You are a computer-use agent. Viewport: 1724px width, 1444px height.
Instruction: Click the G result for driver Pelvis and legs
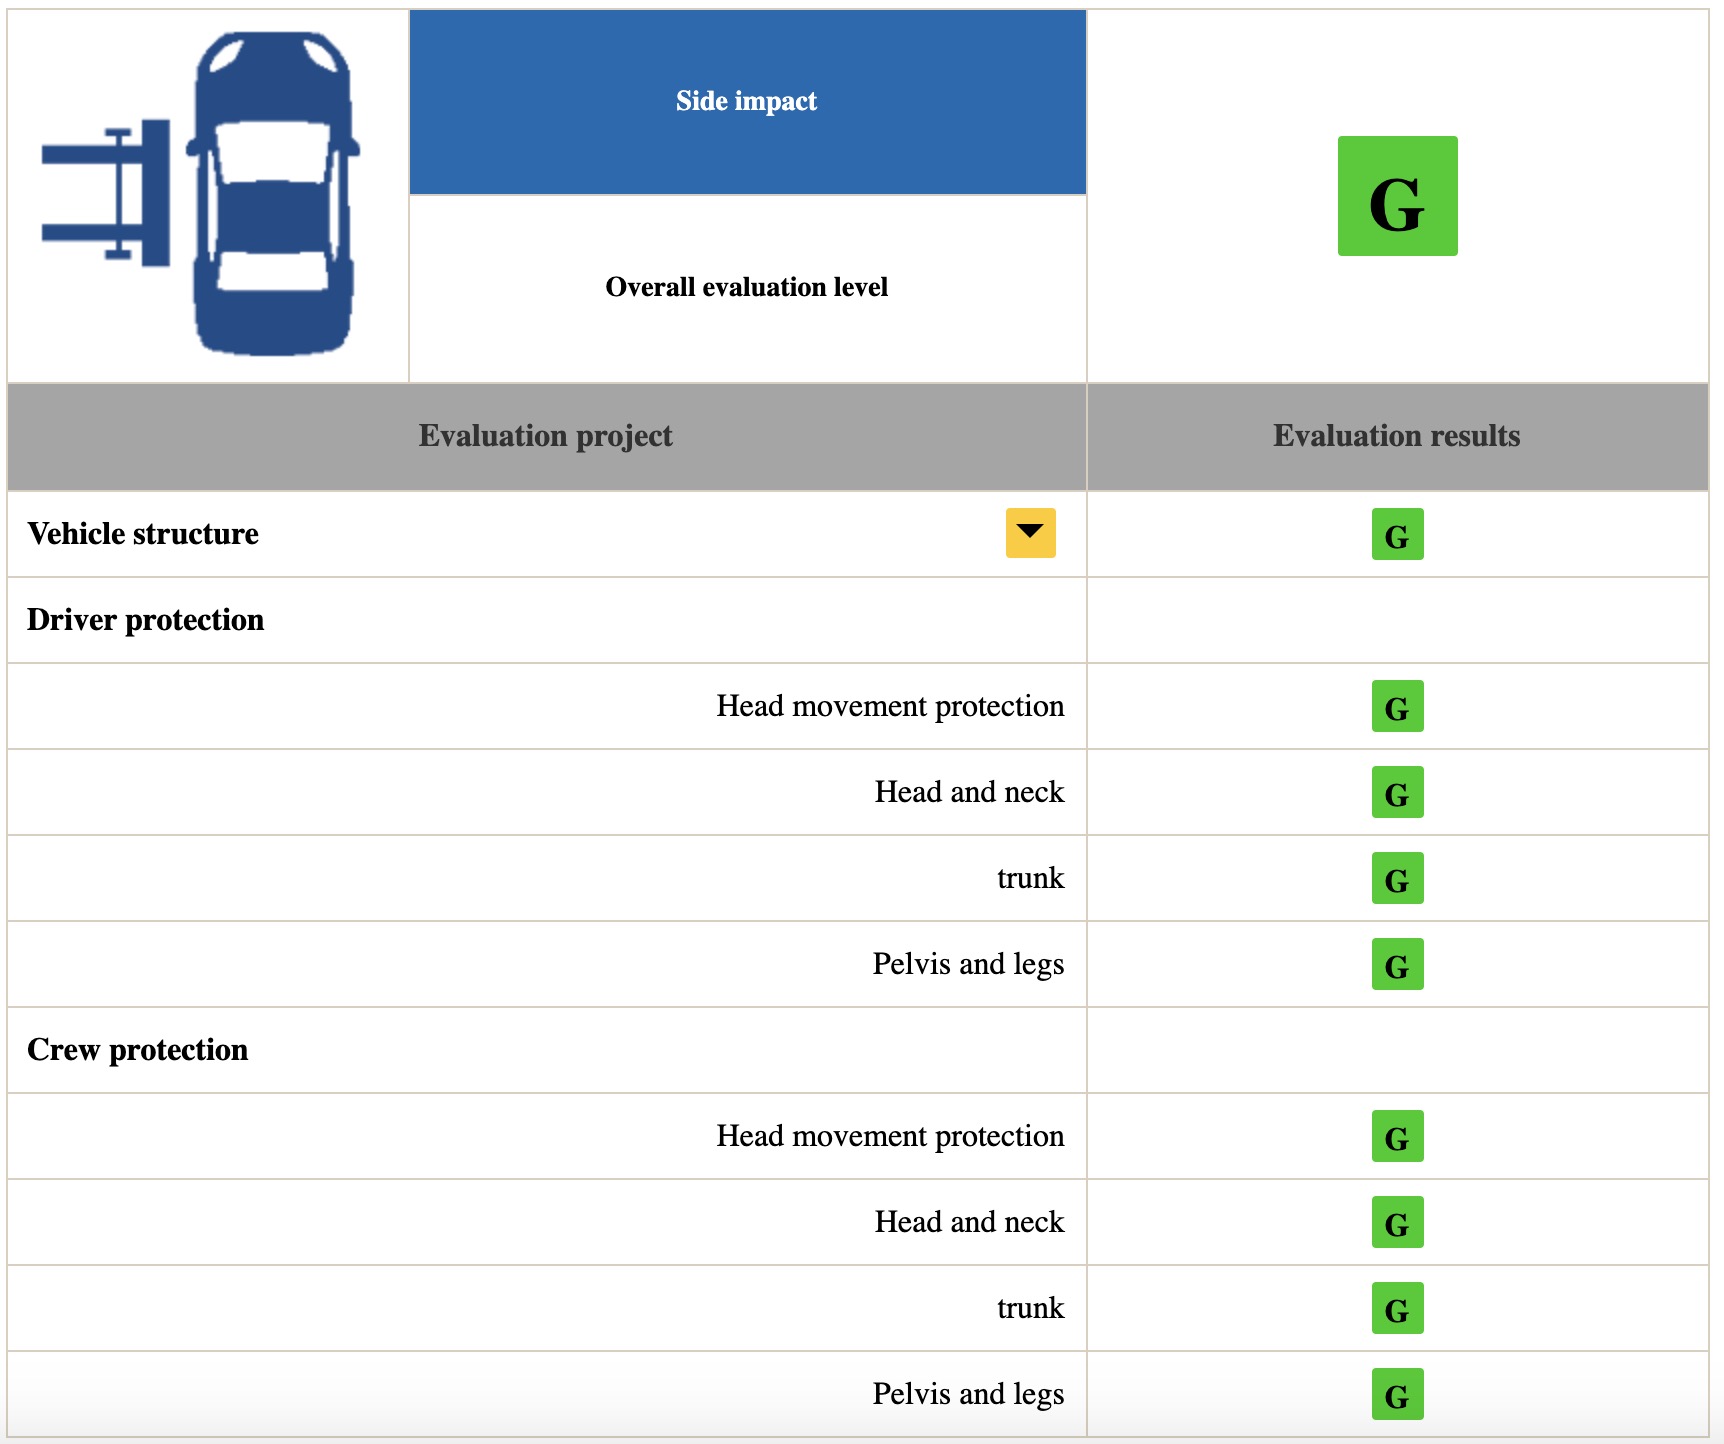point(1397,964)
